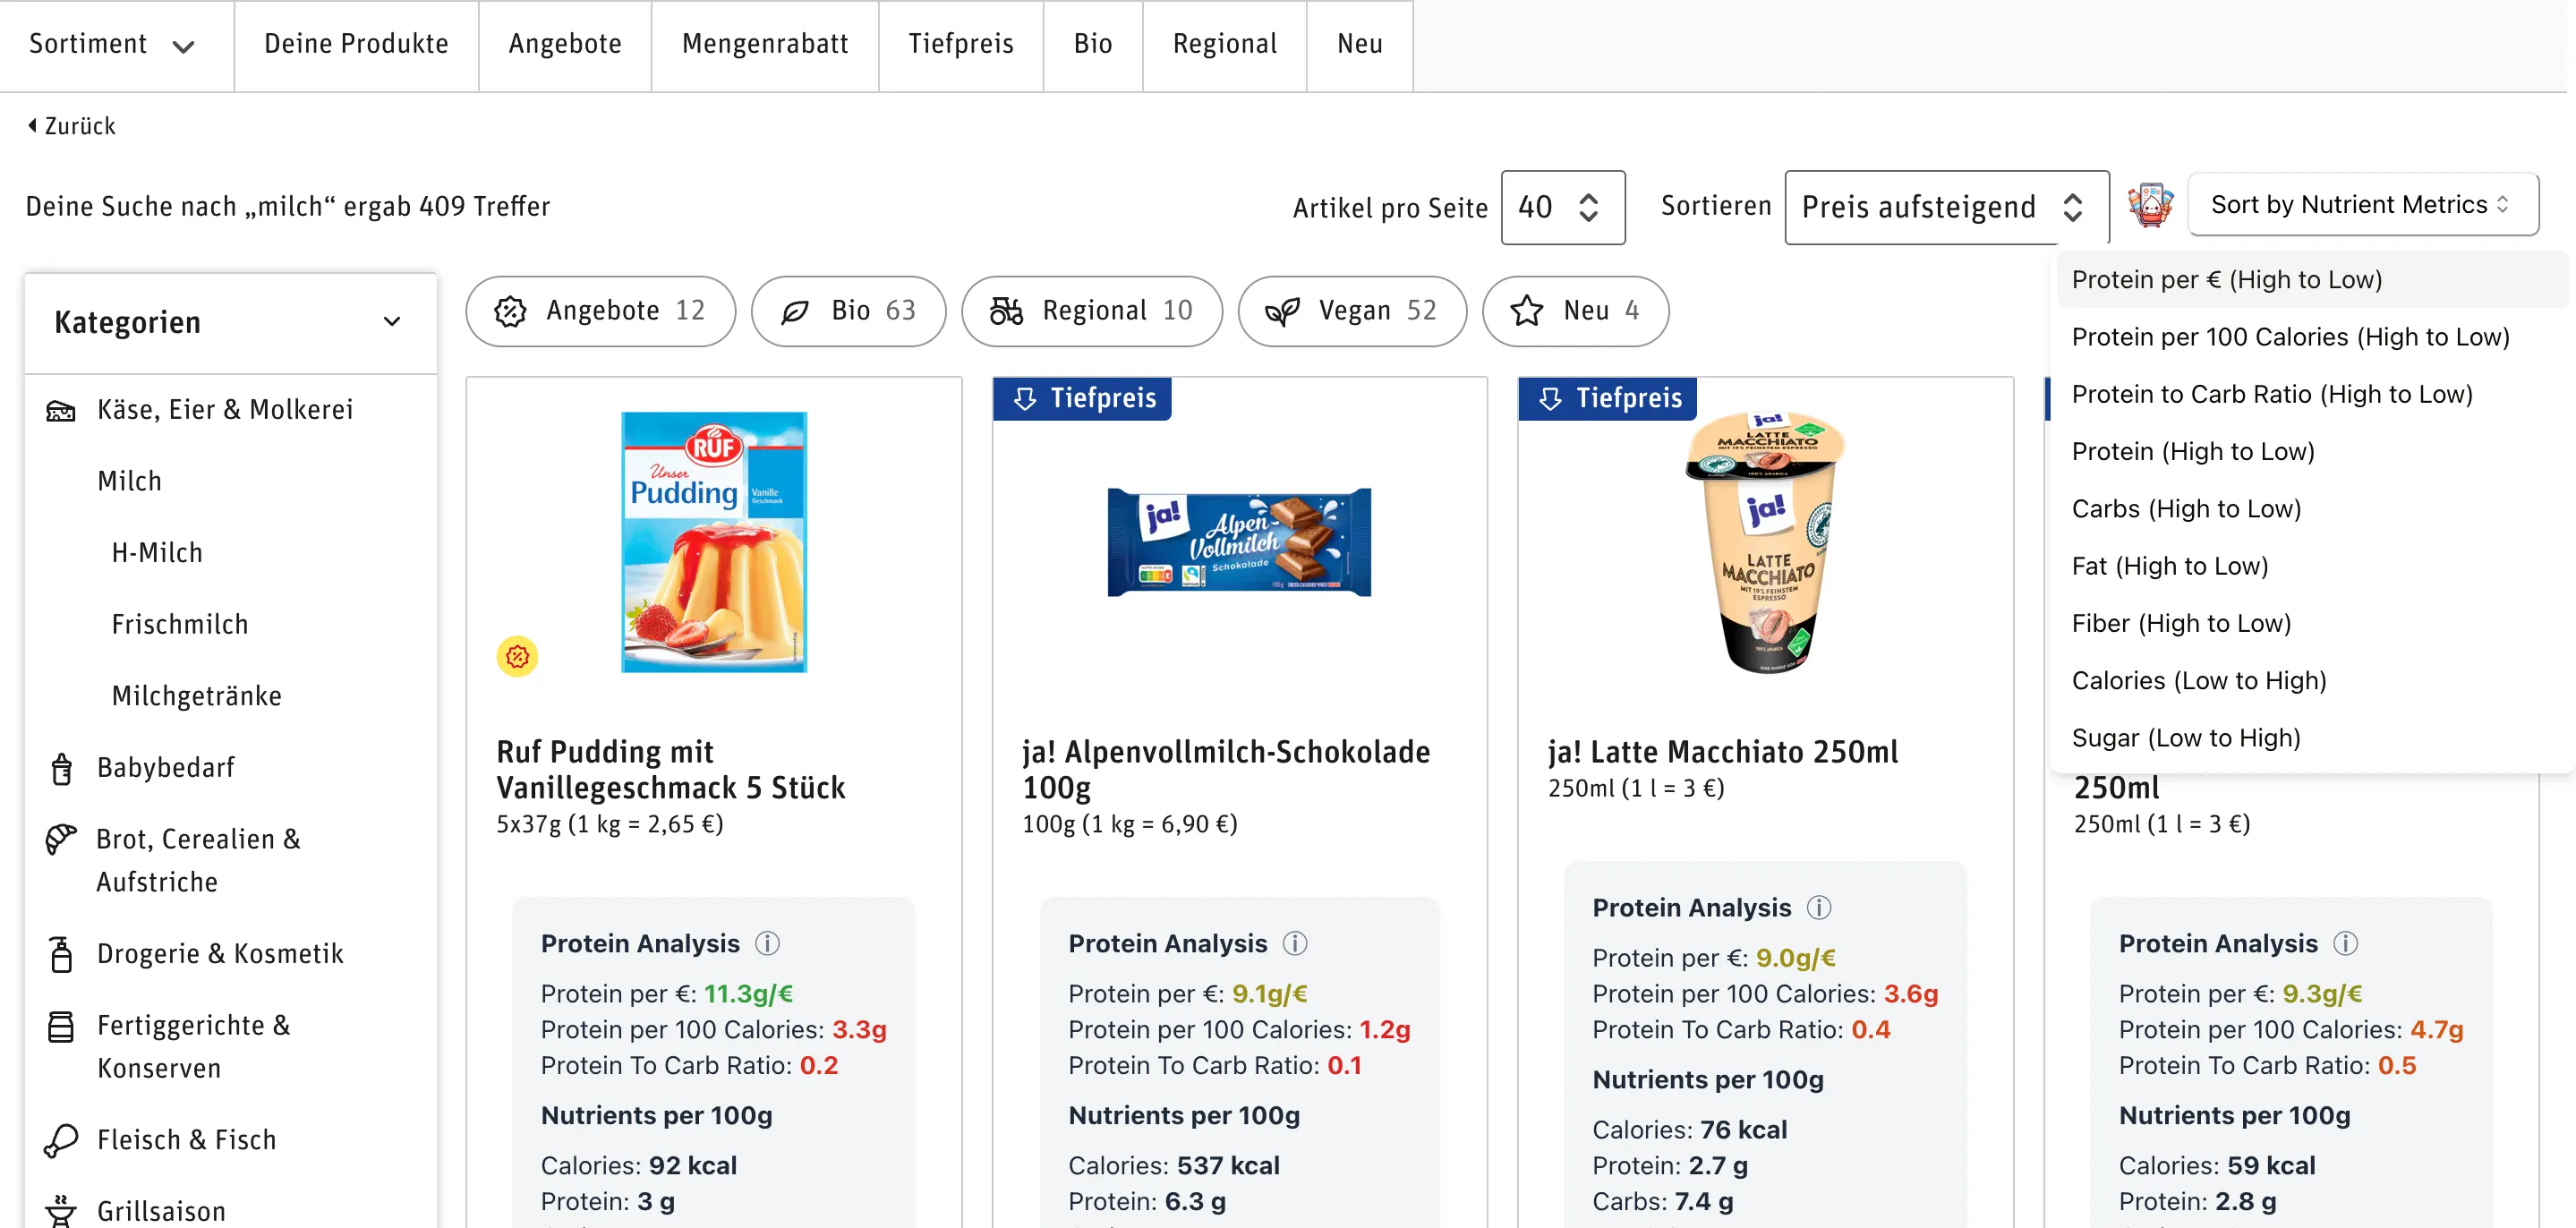Image resolution: width=2576 pixels, height=1228 pixels.
Task: Enable the Vegan filter chip
Action: (x=1352, y=311)
